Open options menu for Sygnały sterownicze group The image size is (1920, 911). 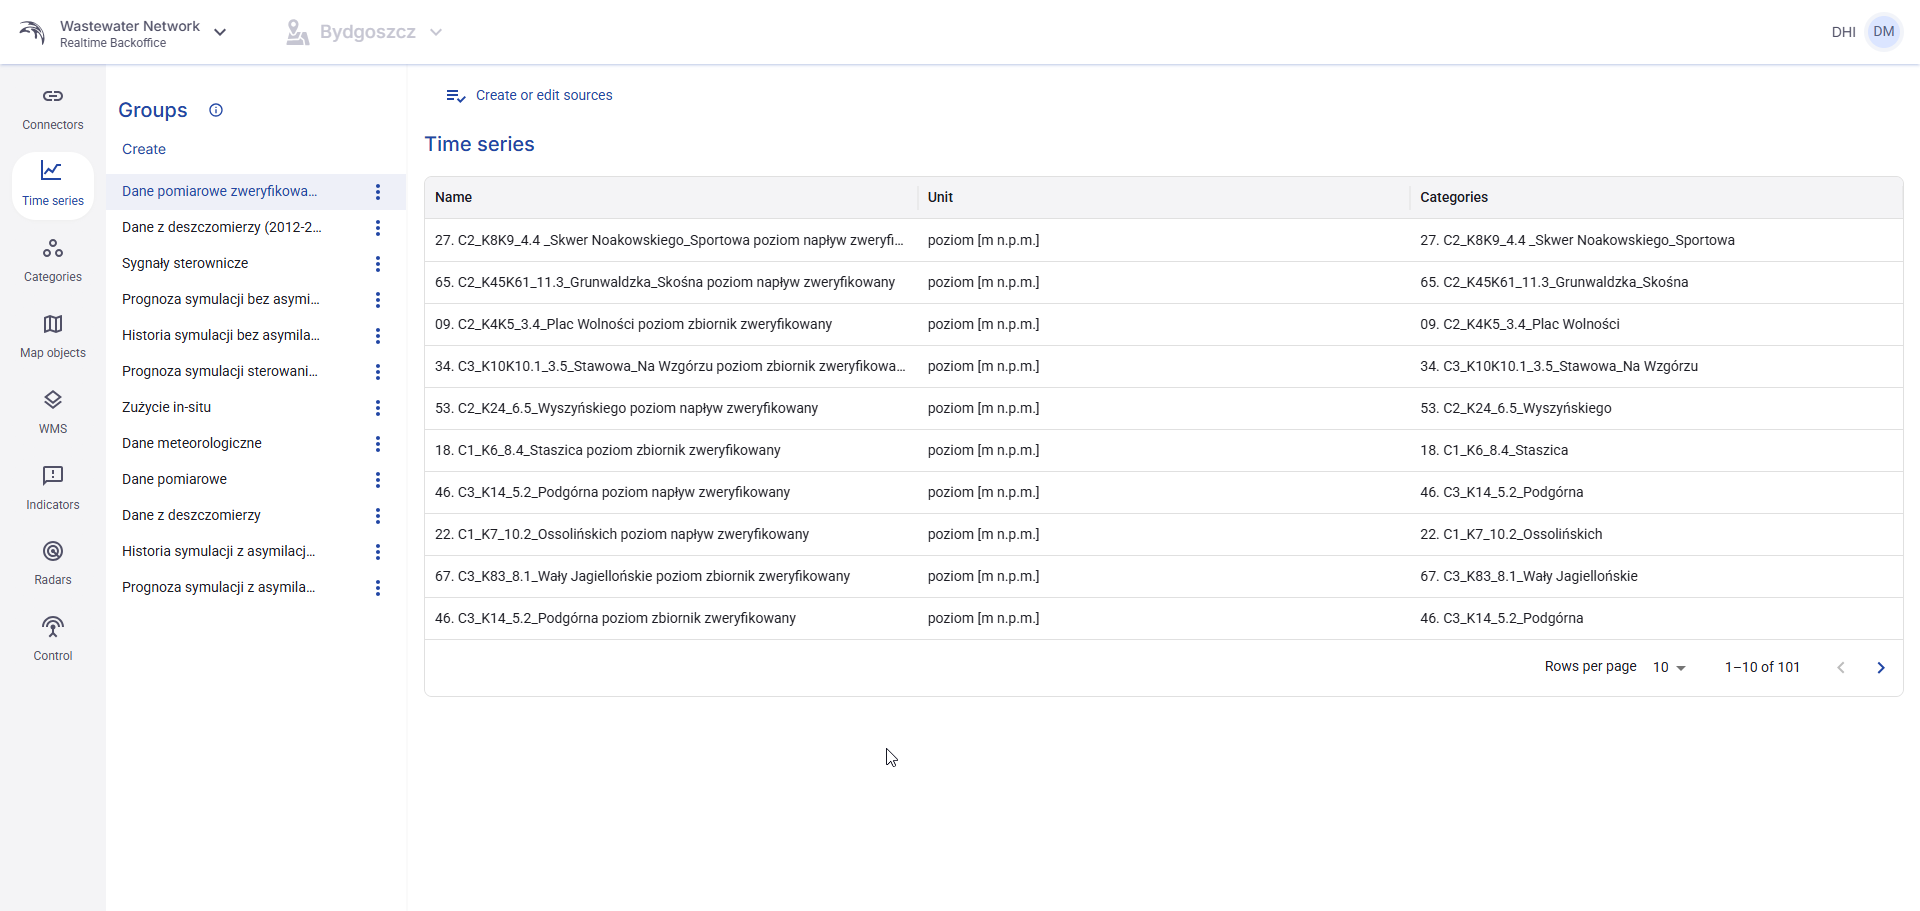click(x=378, y=264)
